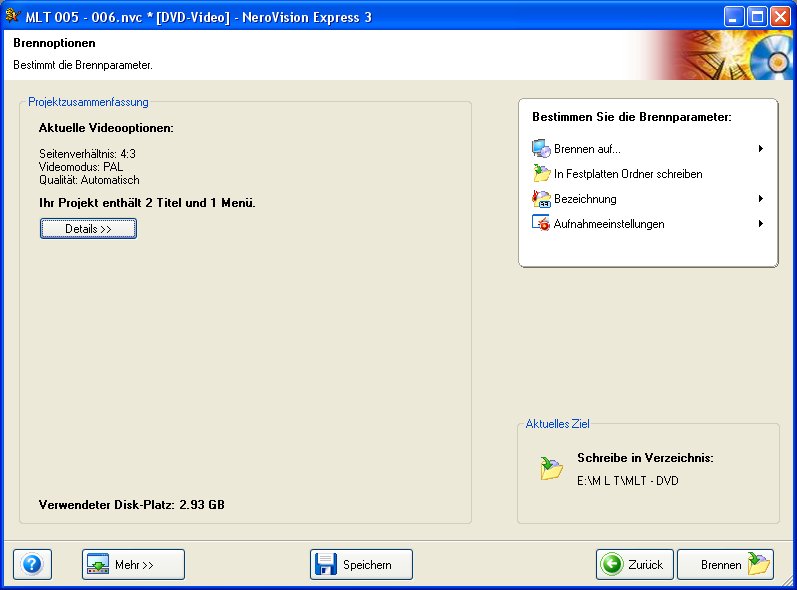Open help with the blue question mark icon
The width and height of the screenshot is (797, 590).
click(x=32, y=565)
